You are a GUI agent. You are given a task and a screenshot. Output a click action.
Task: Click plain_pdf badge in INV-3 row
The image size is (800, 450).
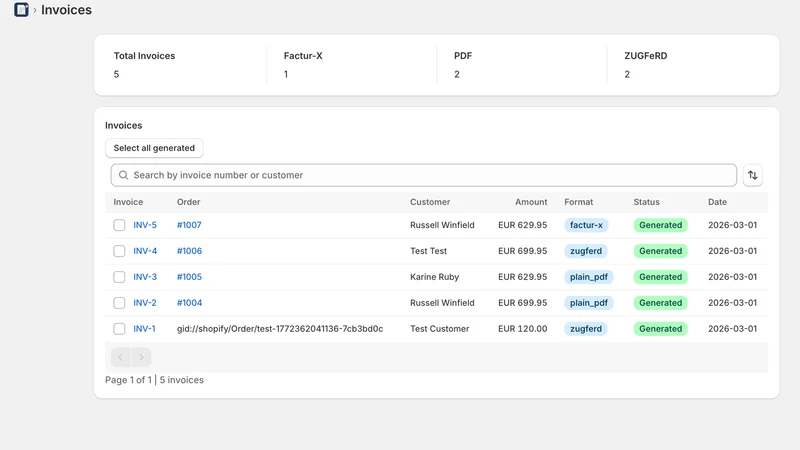(x=589, y=277)
